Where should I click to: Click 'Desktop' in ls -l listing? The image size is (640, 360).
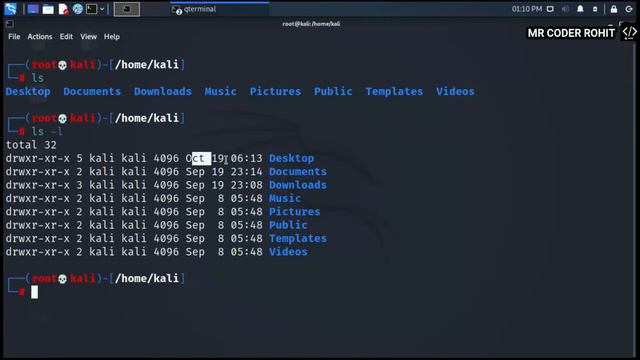coord(291,158)
